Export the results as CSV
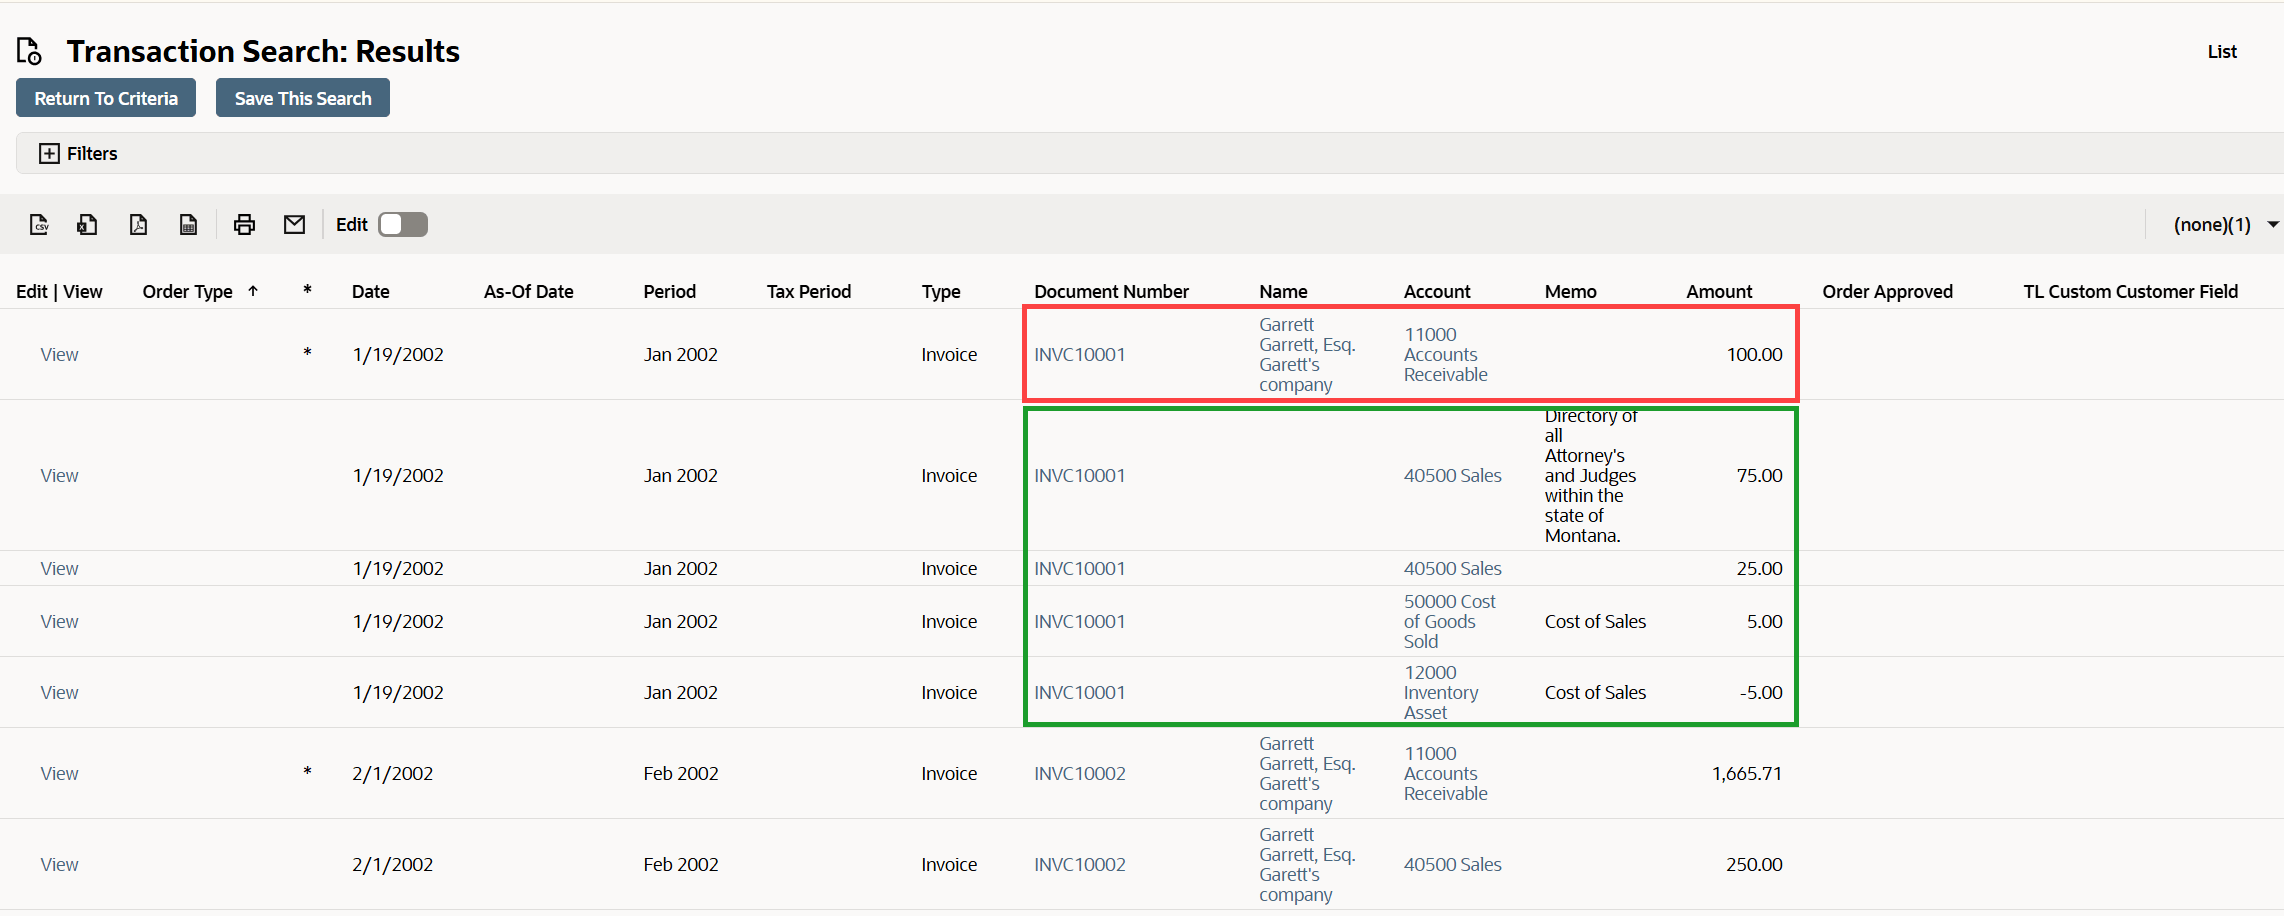This screenshot has width=2284, height=916. (39, 225)
